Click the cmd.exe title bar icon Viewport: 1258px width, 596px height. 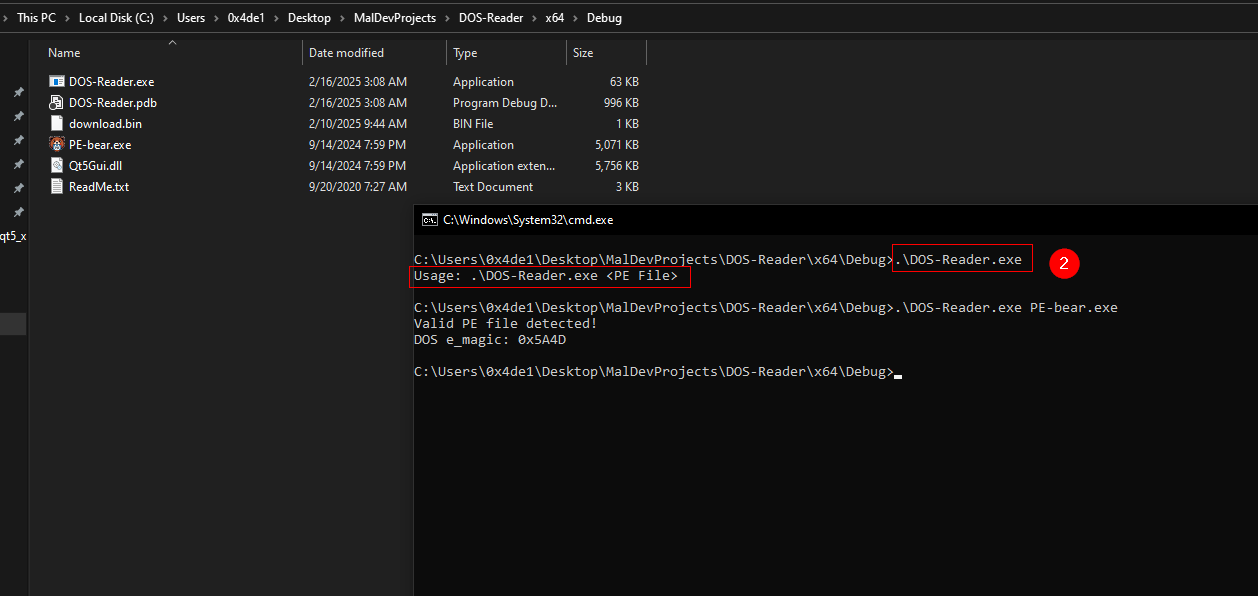click(429, 219)
